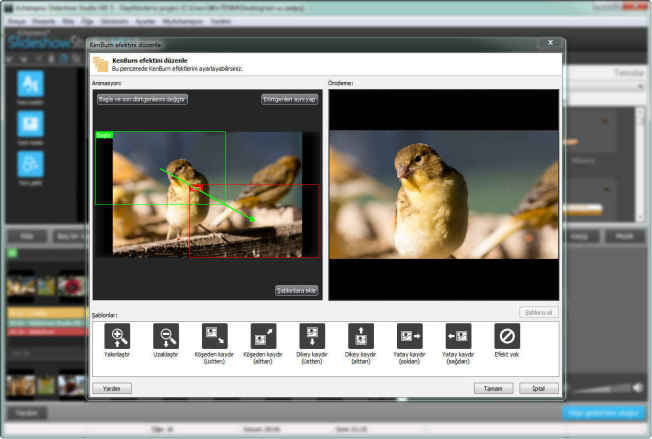Click the make rectangles identical button
Screen dimensions: 652x439
(x=290, y=99)
